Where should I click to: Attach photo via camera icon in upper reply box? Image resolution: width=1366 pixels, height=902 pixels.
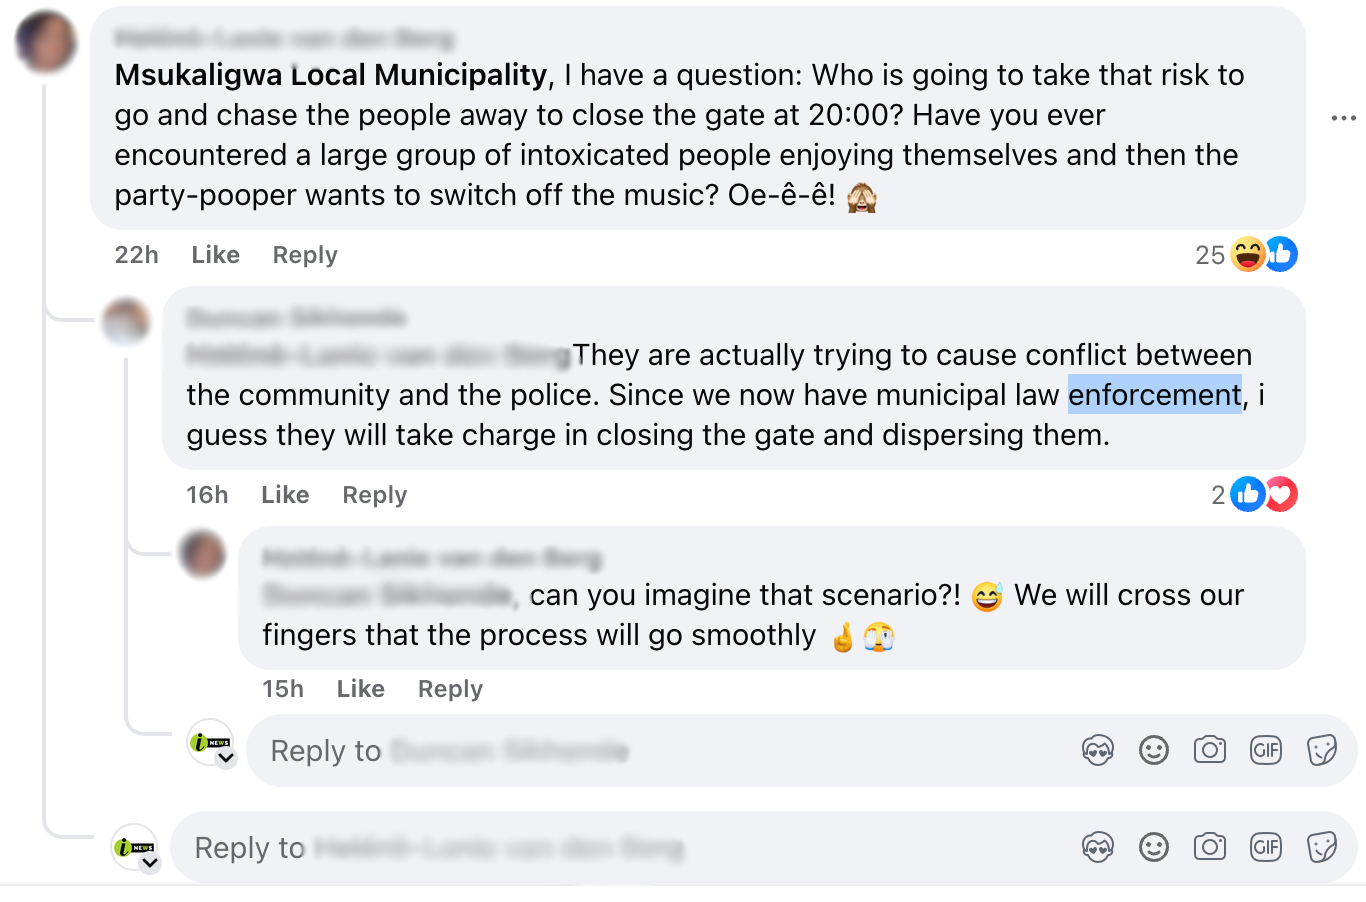1209,750
